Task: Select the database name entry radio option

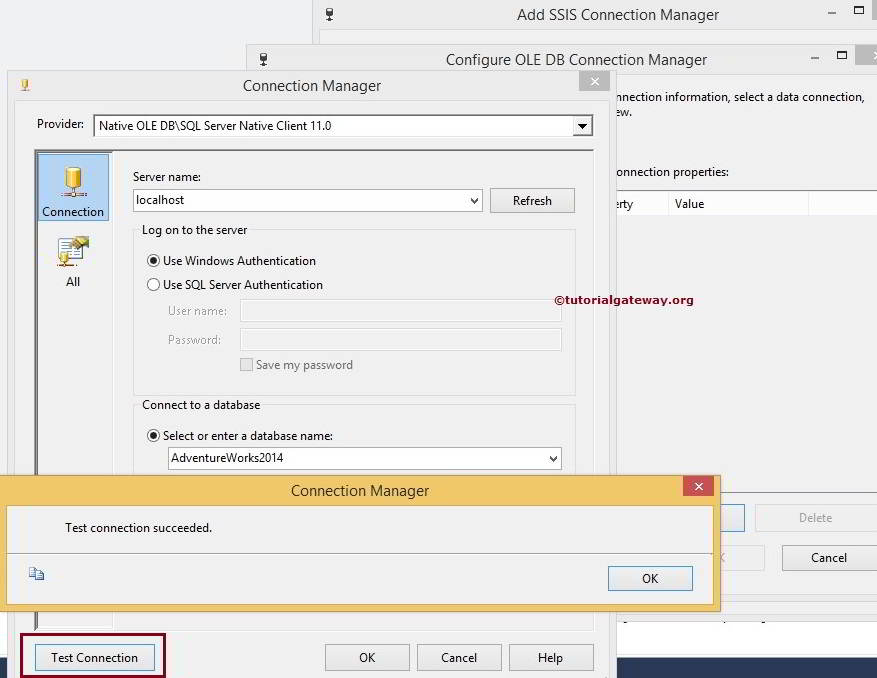Action: click(154, 436)
